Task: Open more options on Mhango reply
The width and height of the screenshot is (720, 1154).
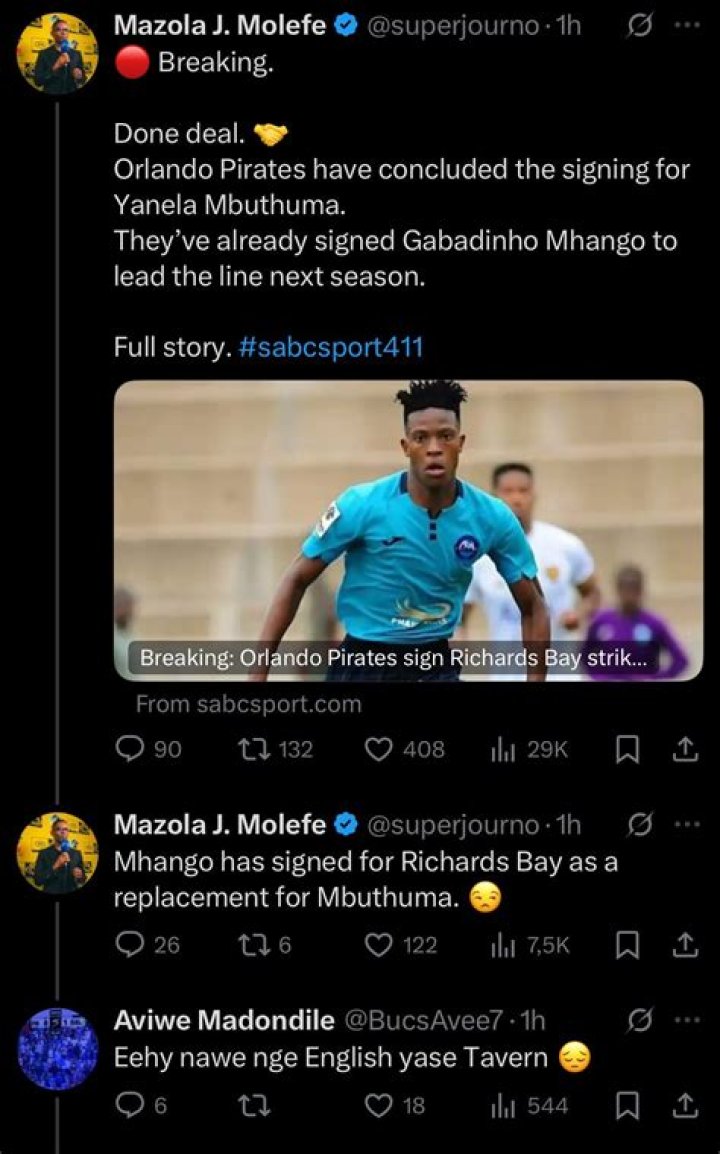Action: (684, 824)
